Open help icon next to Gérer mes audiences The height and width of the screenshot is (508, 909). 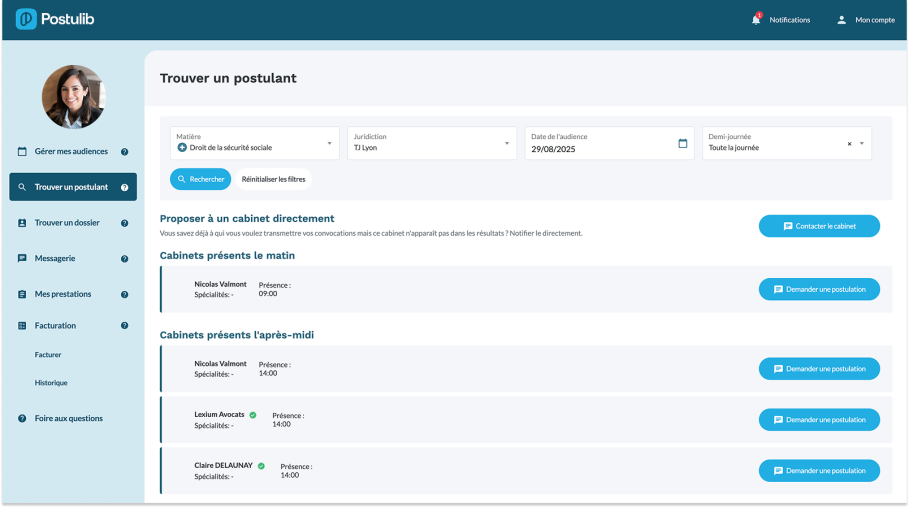tap(125, 152)
